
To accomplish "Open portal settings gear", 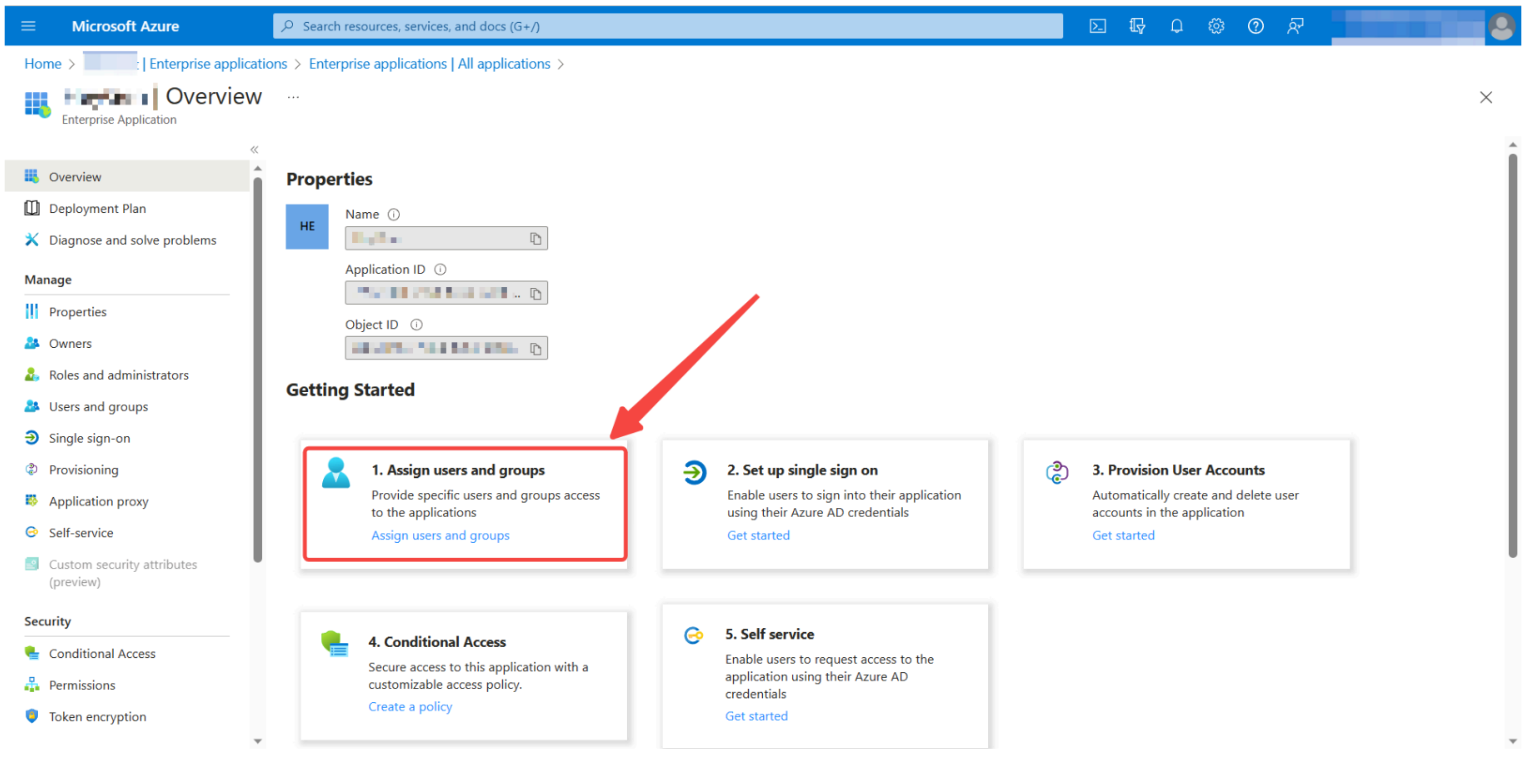I will (x=1216, y=26).
